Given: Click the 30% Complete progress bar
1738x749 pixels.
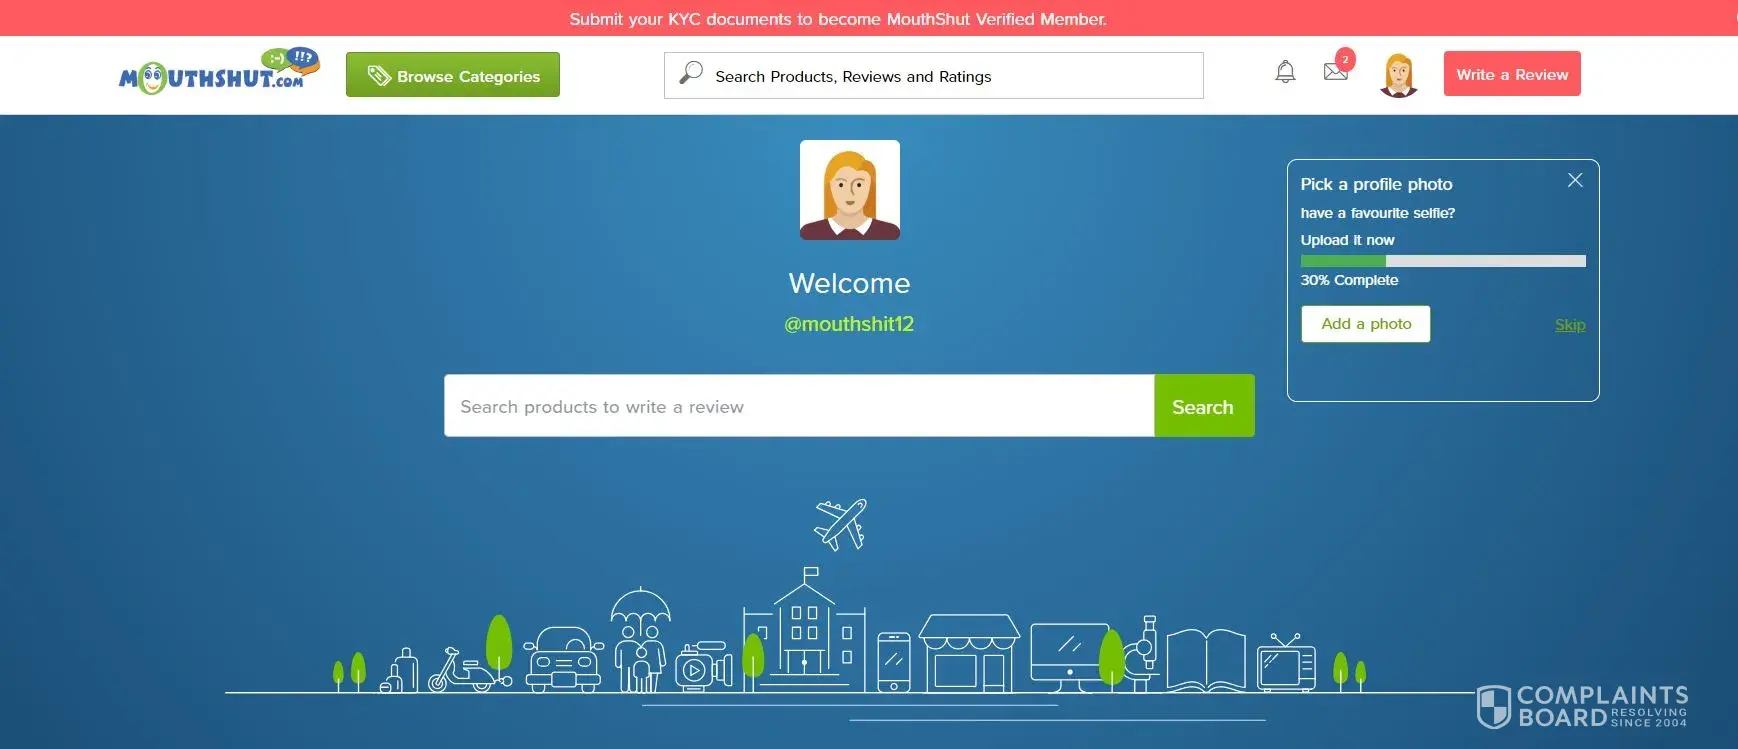Looking at the screenshot, I should 1443,261.
